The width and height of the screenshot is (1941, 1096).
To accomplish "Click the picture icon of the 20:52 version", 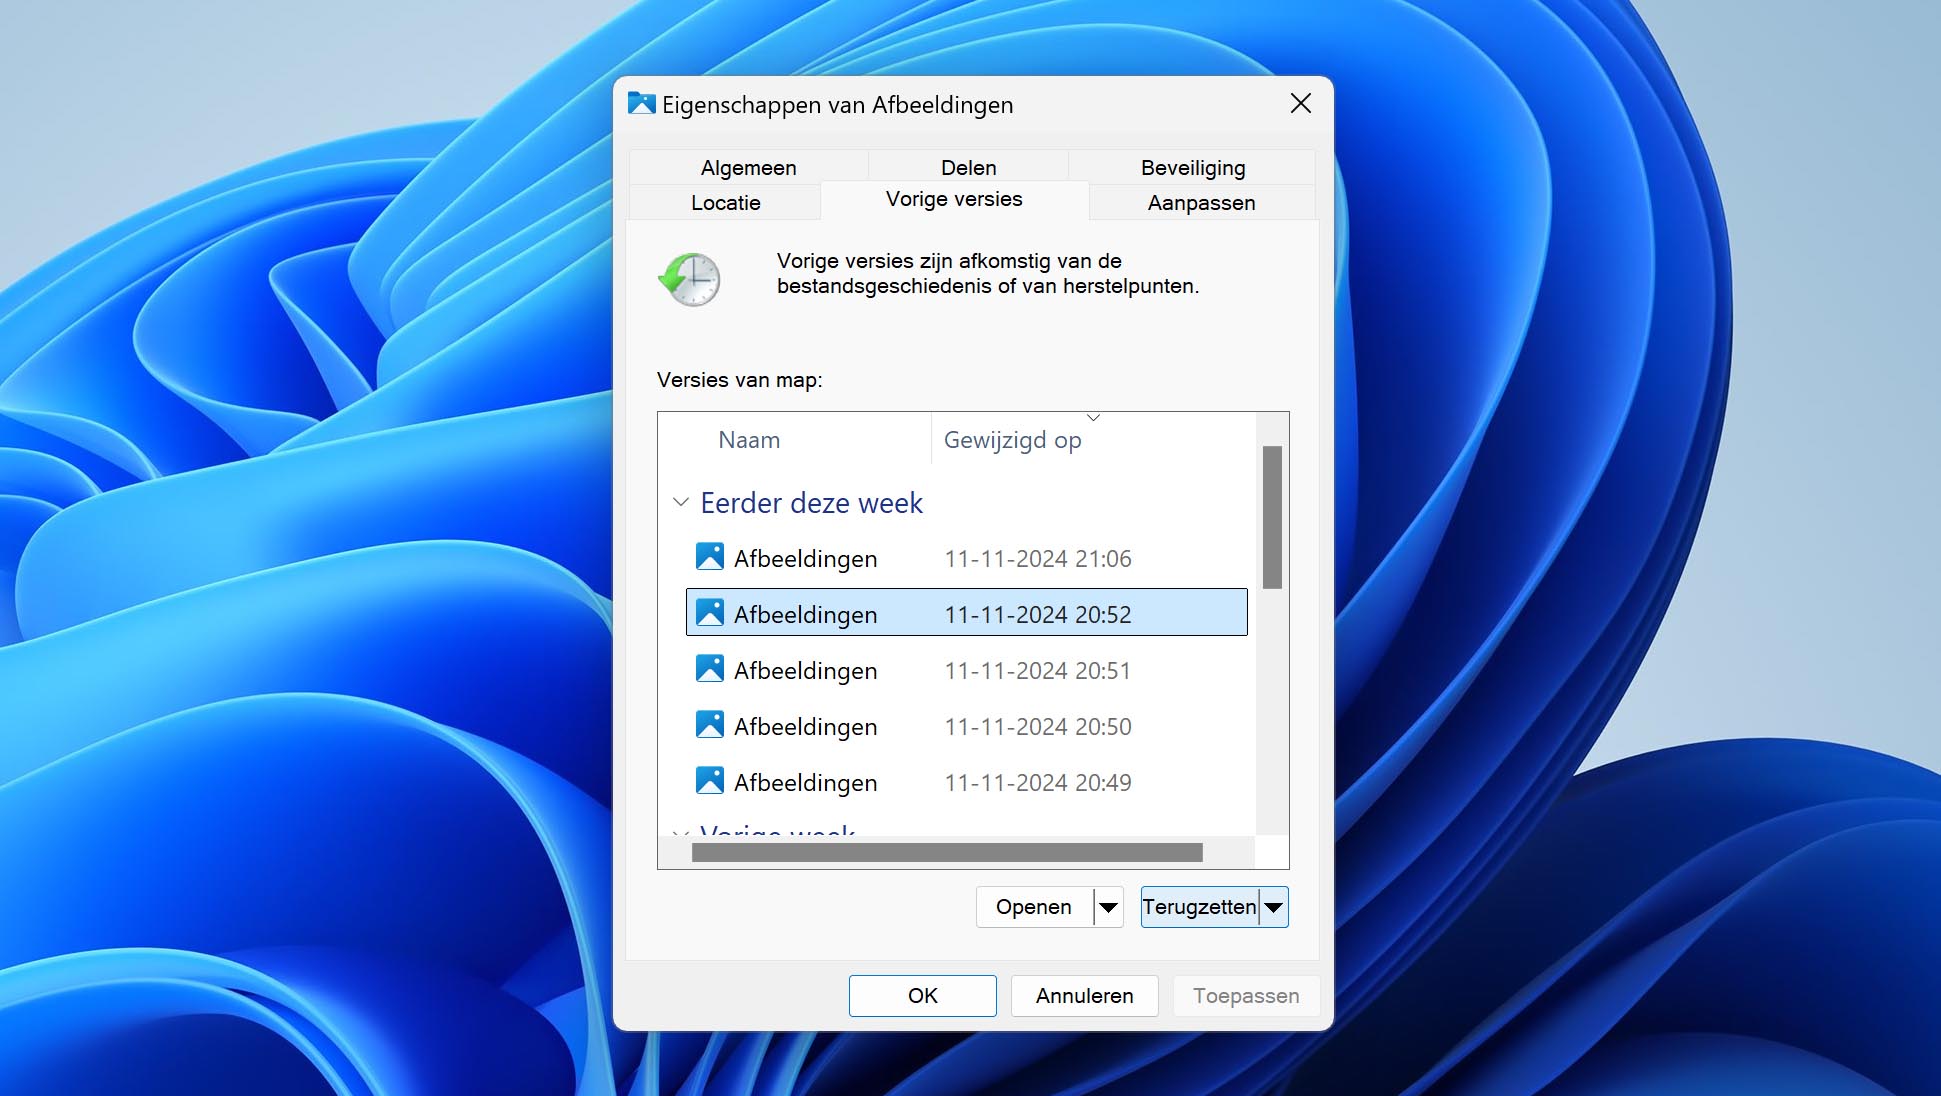I will tap(710, 613).
